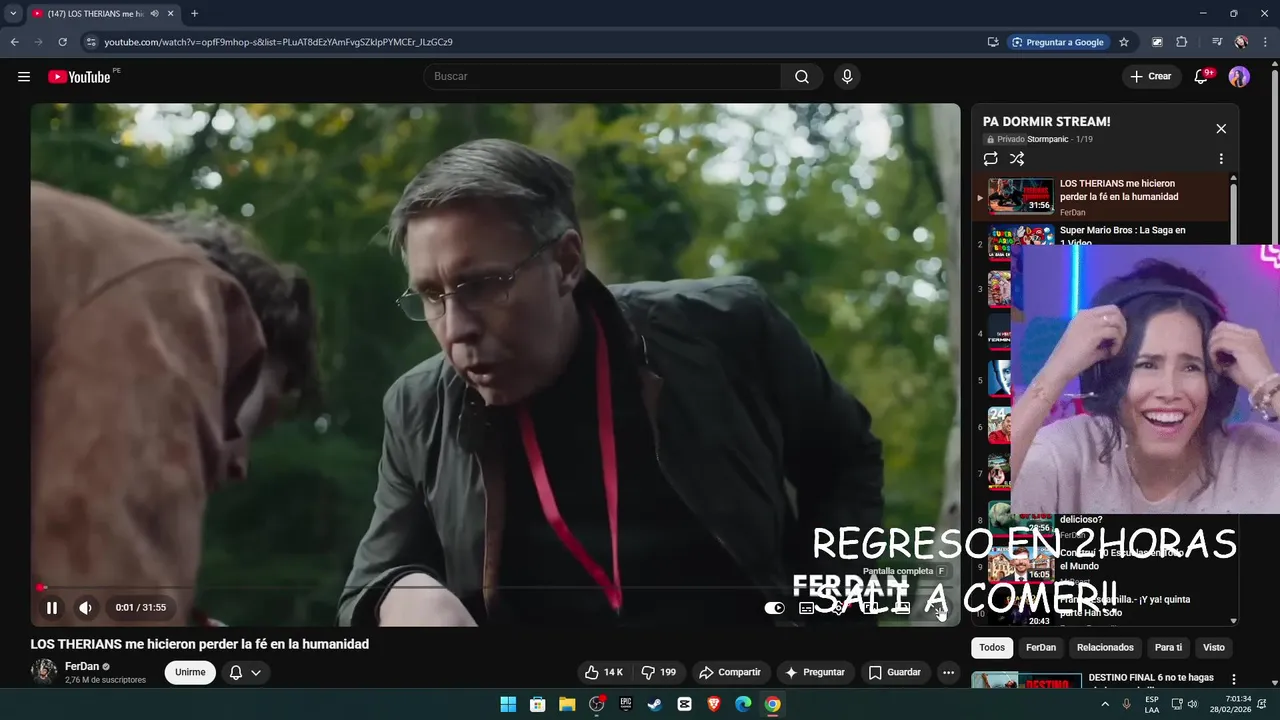Open site information icon in address bar

tap(91, 42)
